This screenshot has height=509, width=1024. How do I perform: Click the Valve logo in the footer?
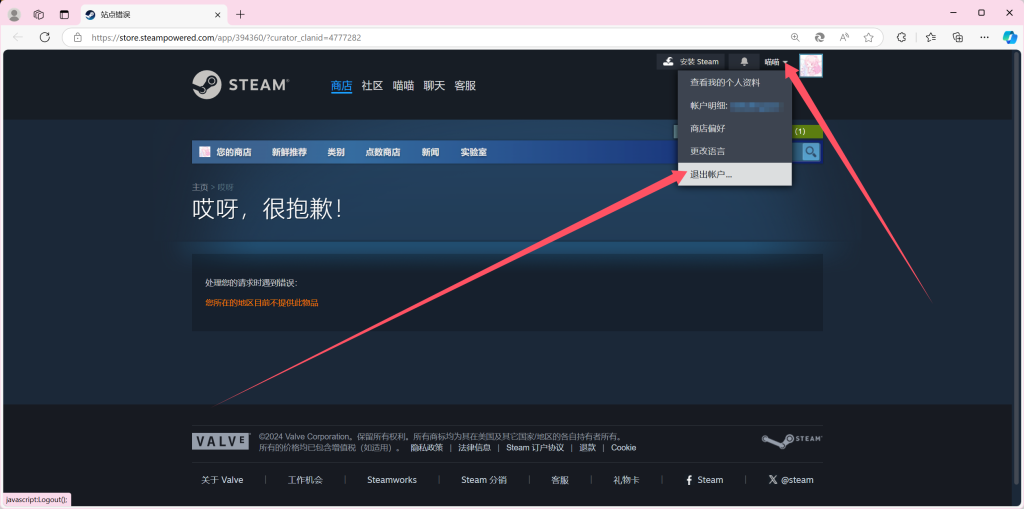point(221,441)
